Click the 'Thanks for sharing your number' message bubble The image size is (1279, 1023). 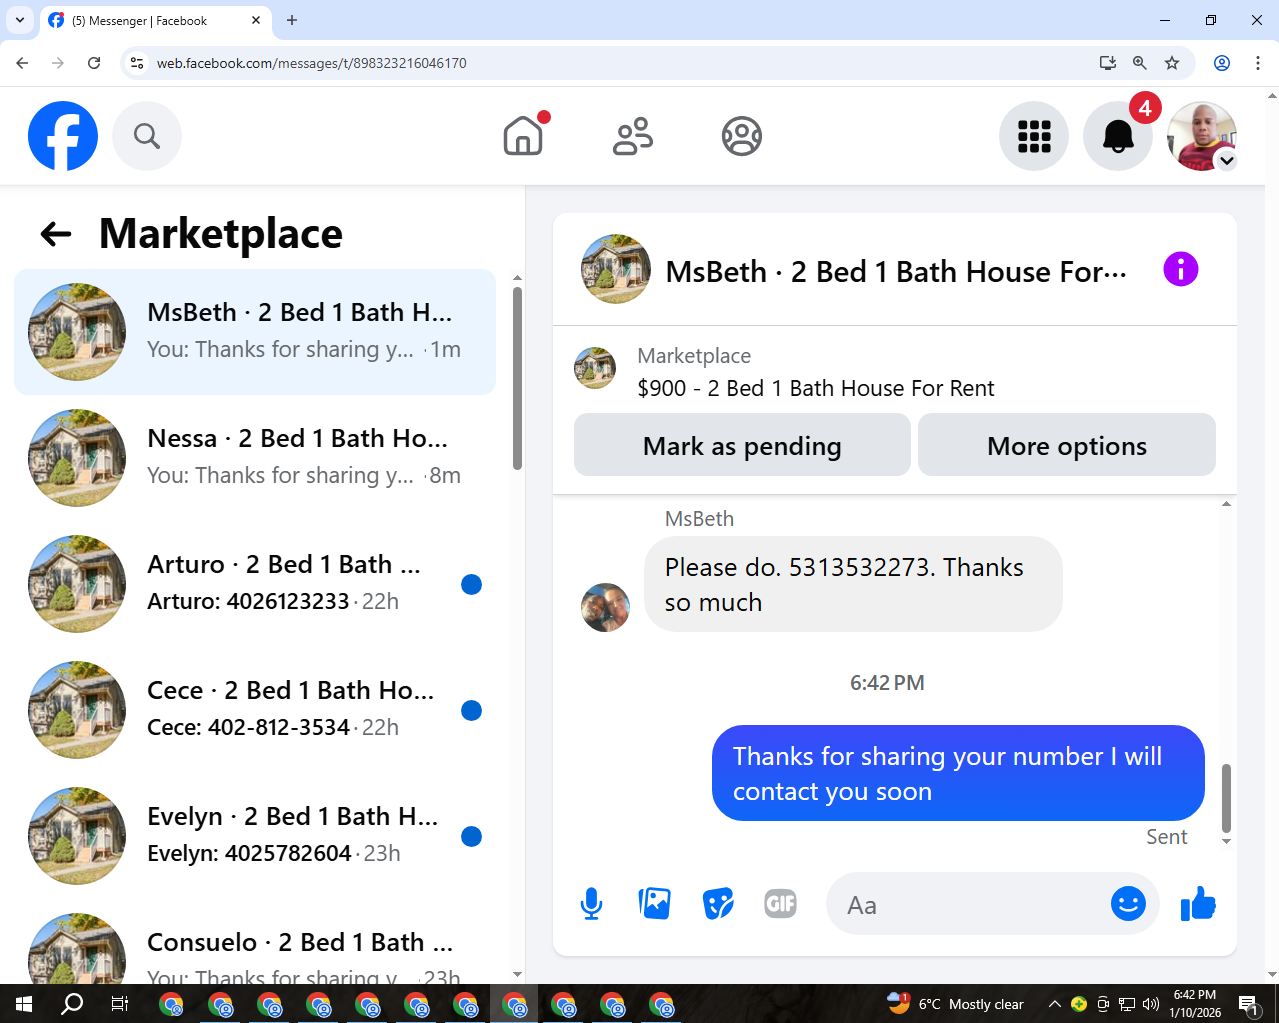click(958, 773)
